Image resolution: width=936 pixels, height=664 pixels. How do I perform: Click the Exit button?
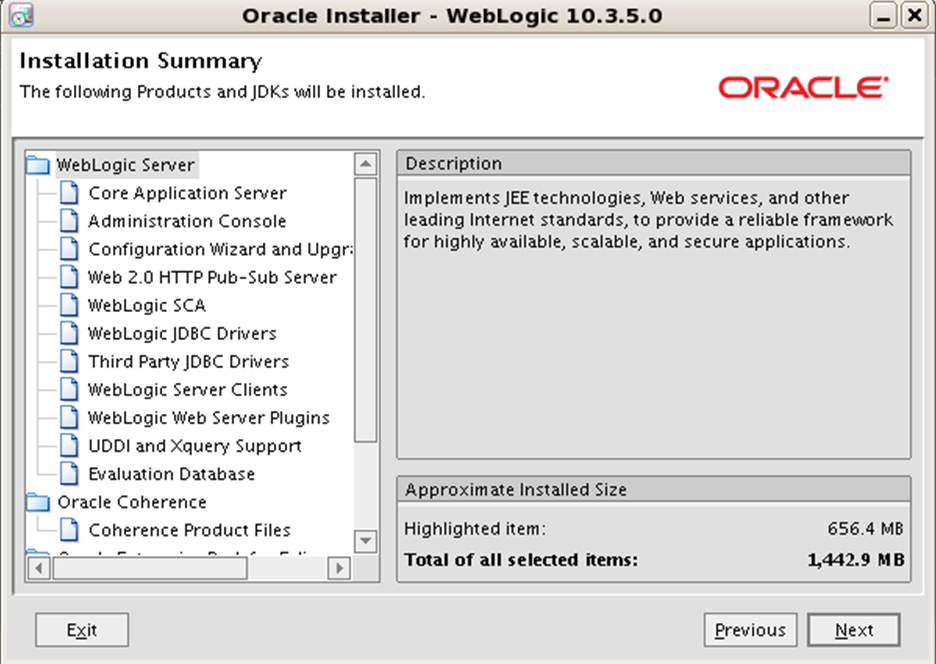[x=82, y=630]
